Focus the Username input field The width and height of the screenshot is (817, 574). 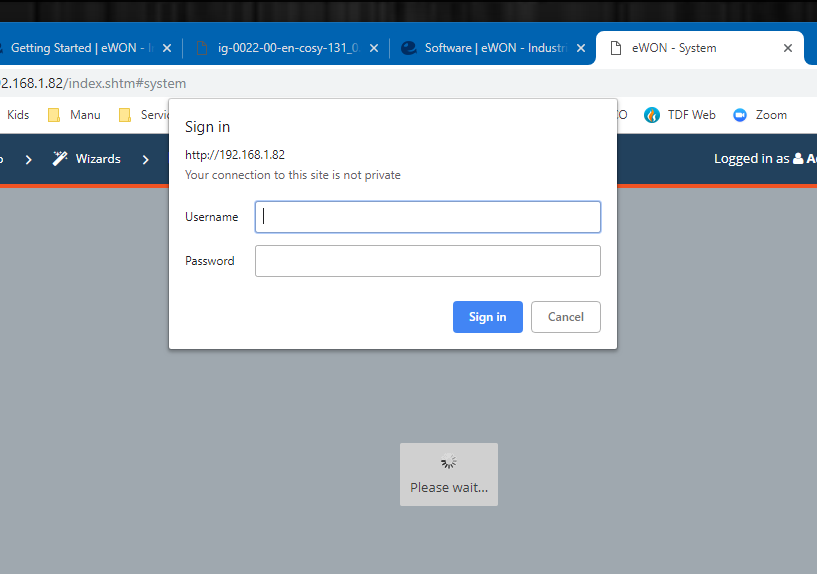428,217
